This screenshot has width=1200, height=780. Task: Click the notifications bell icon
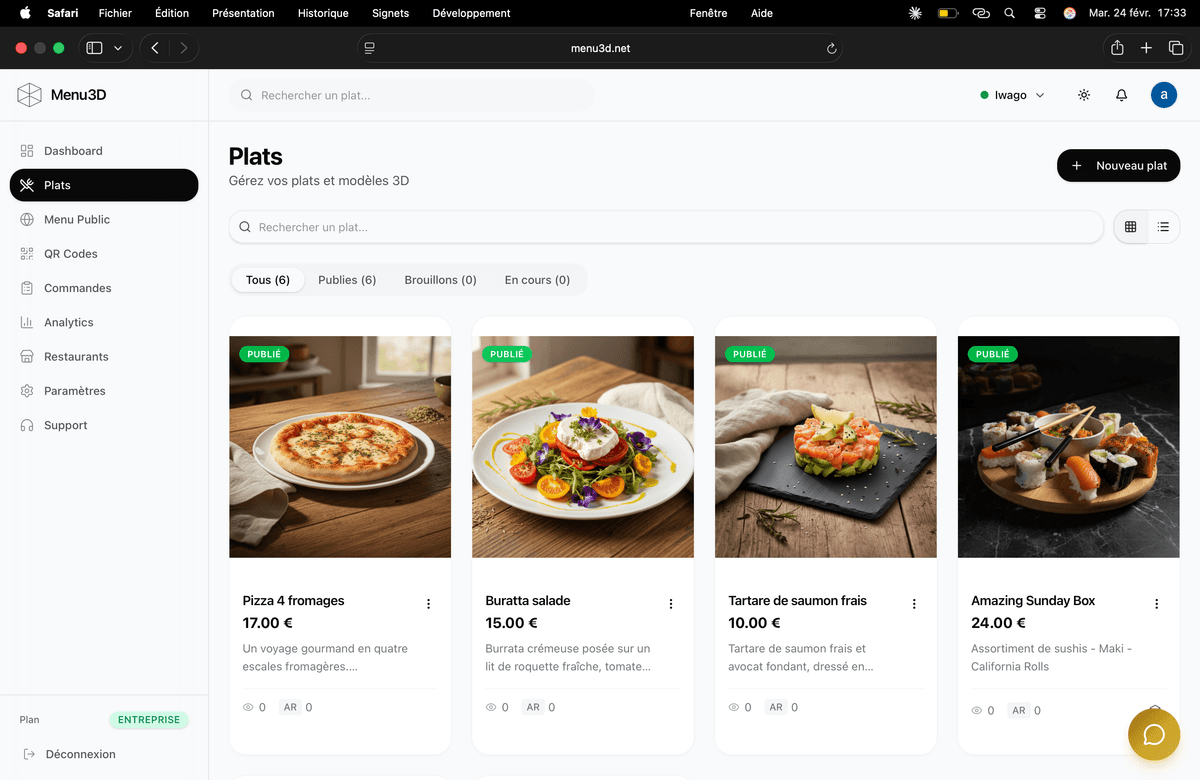tap(1121, 95)
